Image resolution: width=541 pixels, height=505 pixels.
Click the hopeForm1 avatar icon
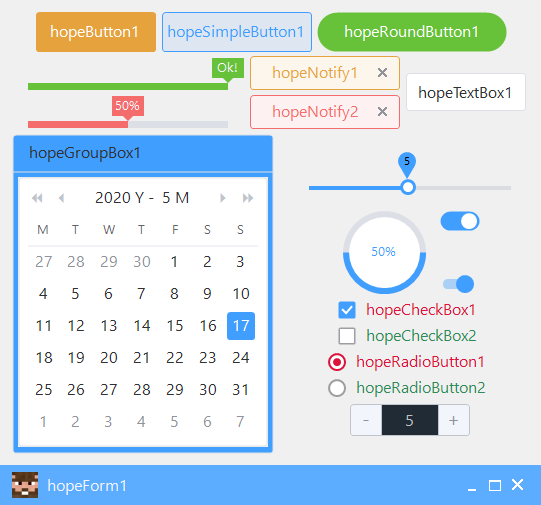pyautogui.click(x=25, y=485)
